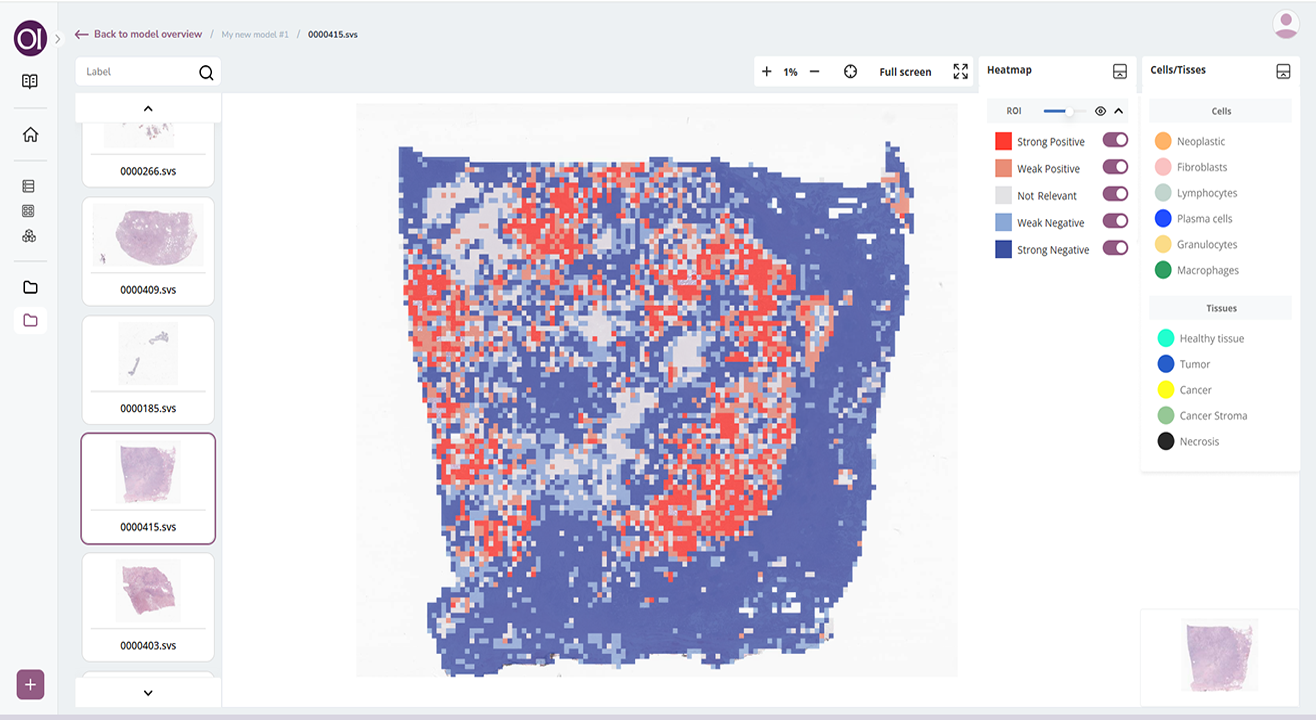Viewport: 1316px width, 720px height.
Task: Disable the Strong Positive toggle
Action: click(x=1115, y=141)
